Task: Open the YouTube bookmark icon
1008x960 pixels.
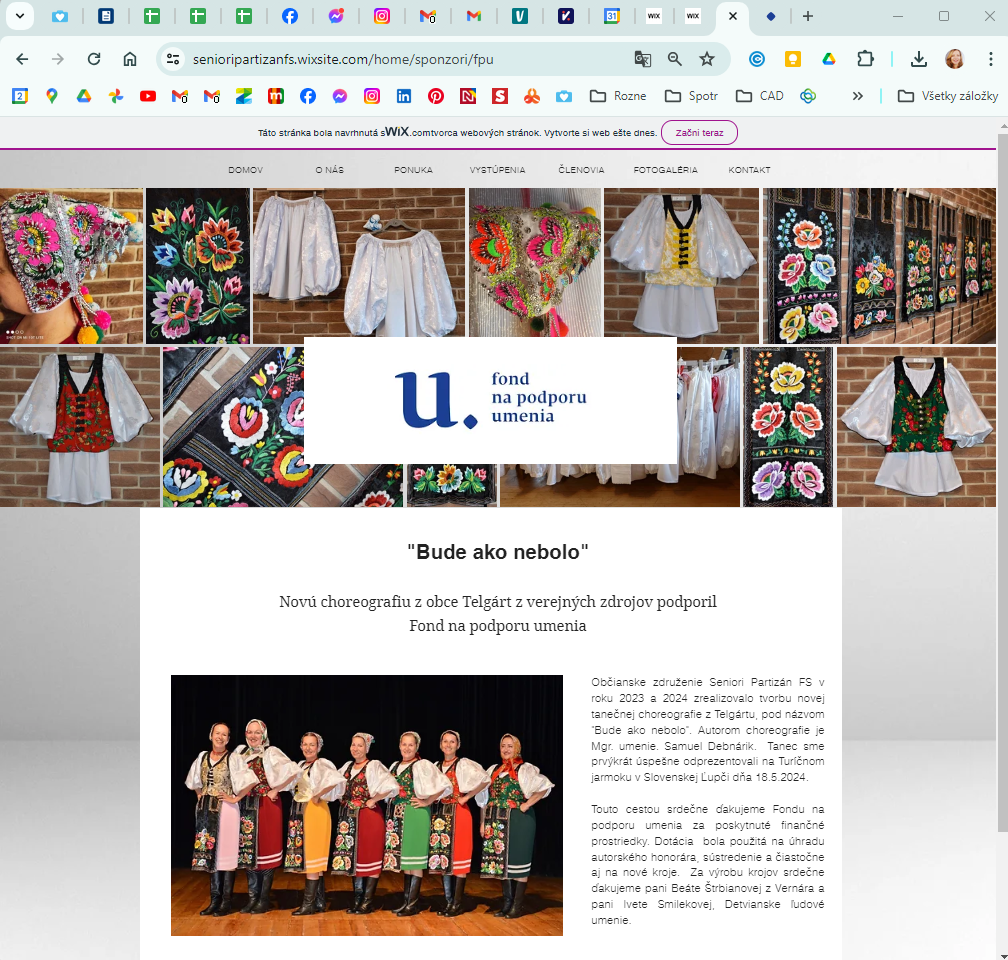Action: coord(148,96)
